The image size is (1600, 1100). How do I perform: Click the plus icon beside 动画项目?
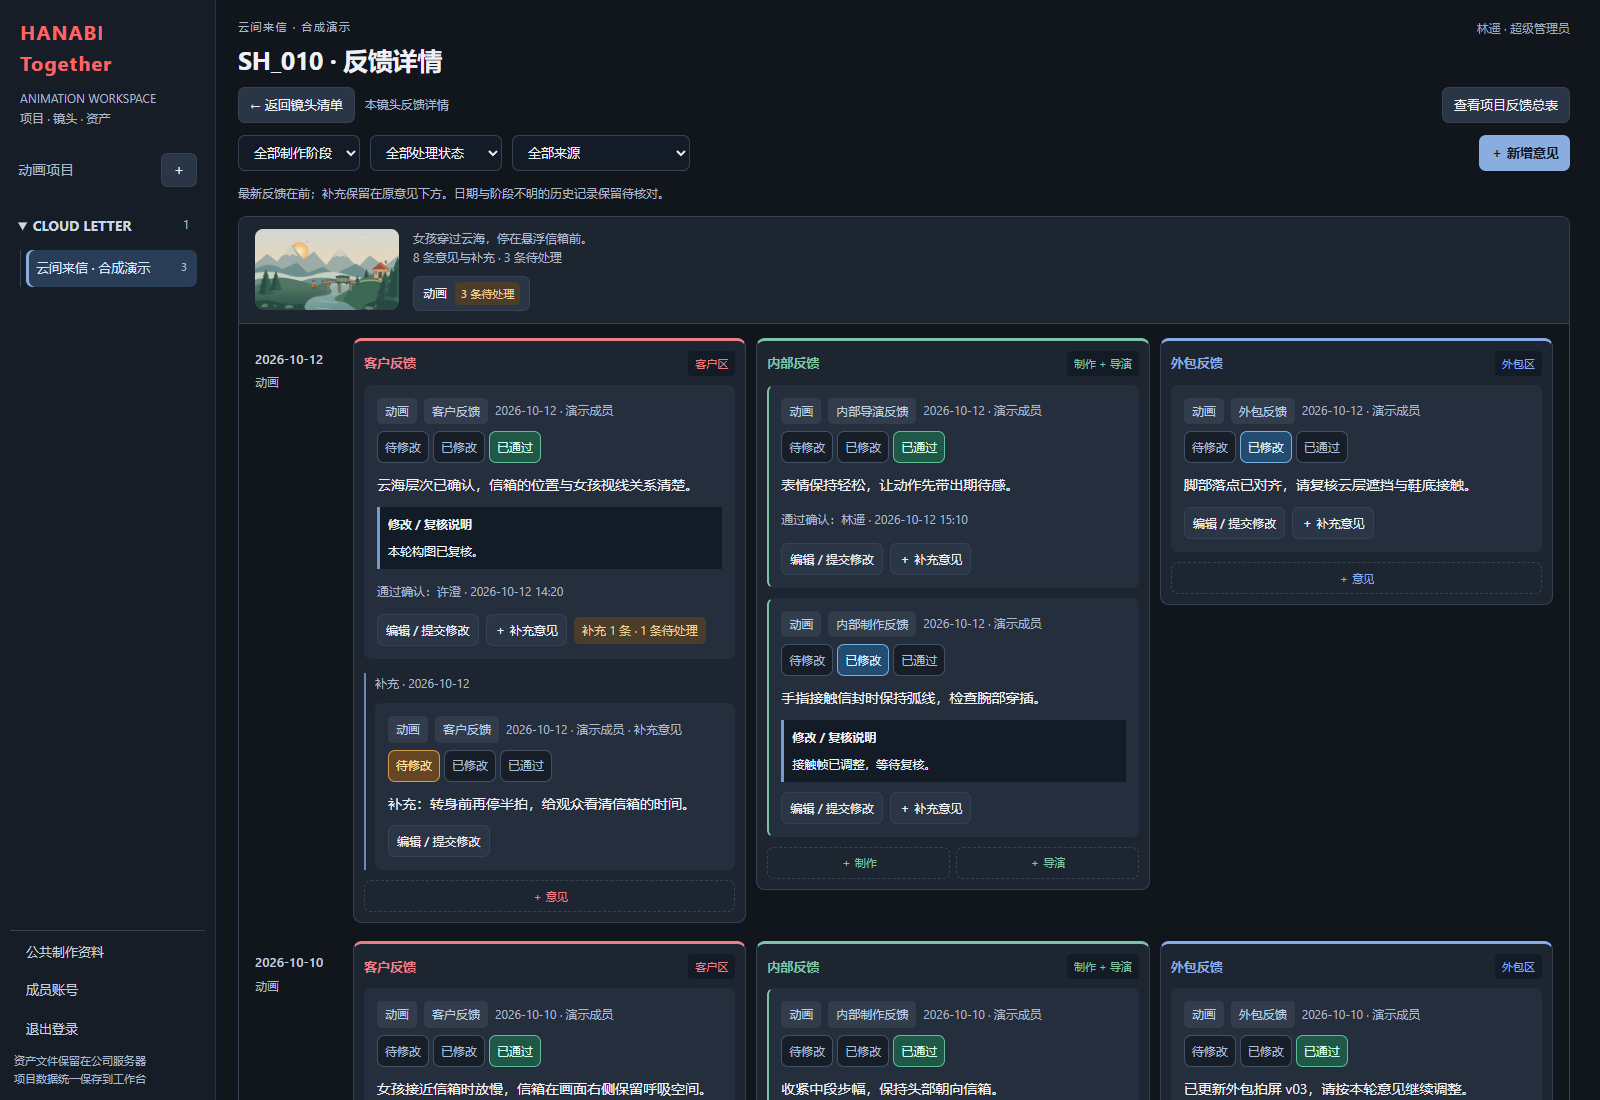tap(179, 170)
